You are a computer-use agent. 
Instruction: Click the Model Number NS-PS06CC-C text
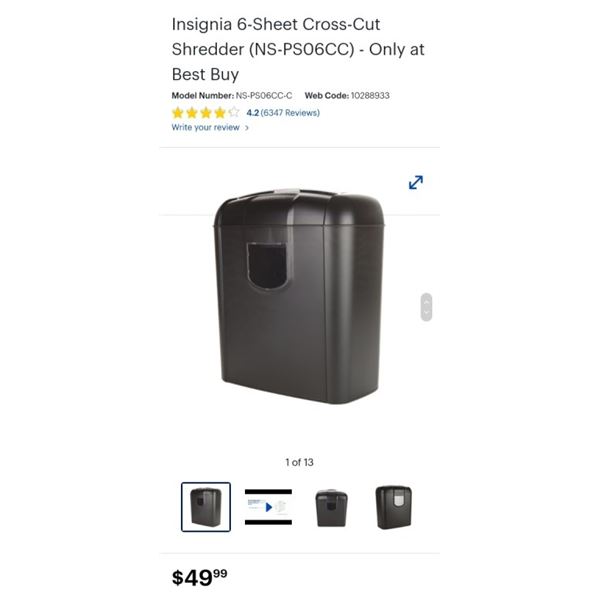(x=232, y=95)
